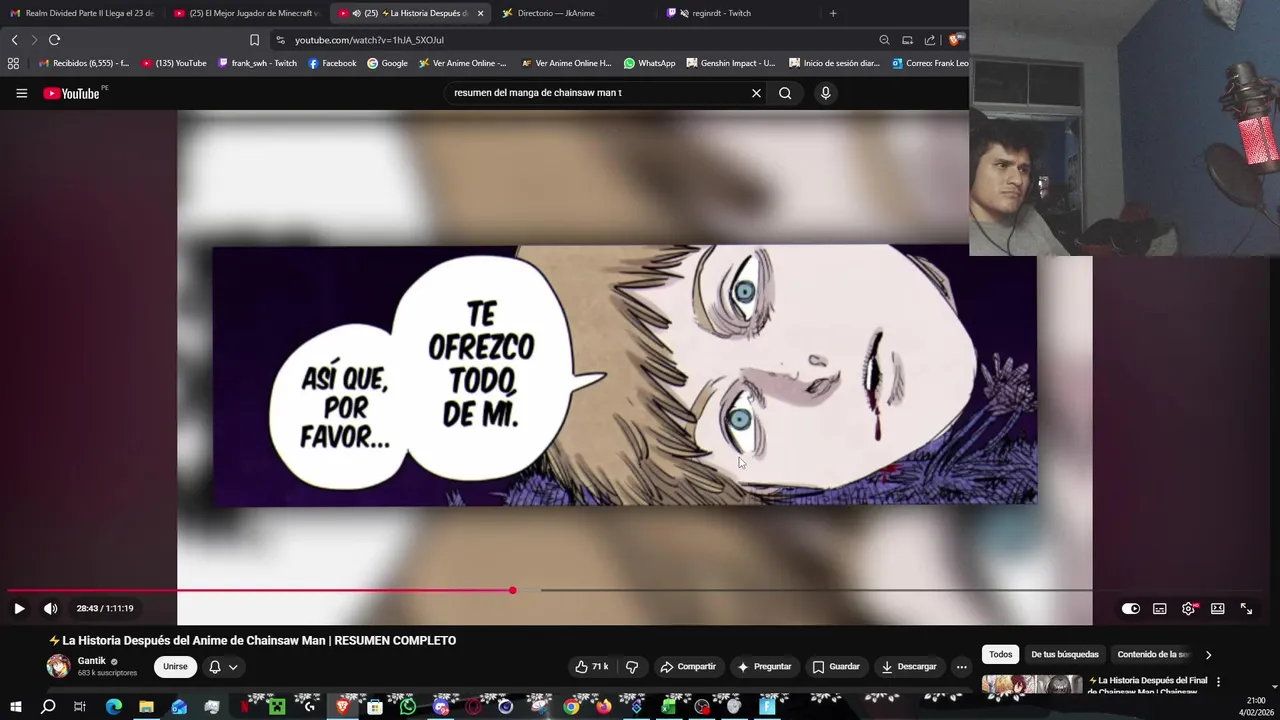Open Windows Start menu
This screenshot has height=720, width=1280.
[x=15, y=707]
